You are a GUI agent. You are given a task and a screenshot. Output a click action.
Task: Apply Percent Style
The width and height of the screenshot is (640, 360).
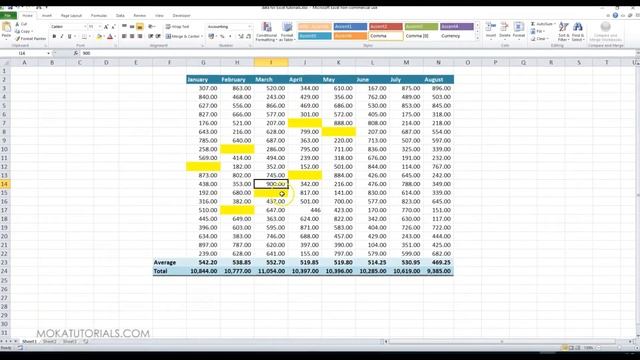[222, 36]
